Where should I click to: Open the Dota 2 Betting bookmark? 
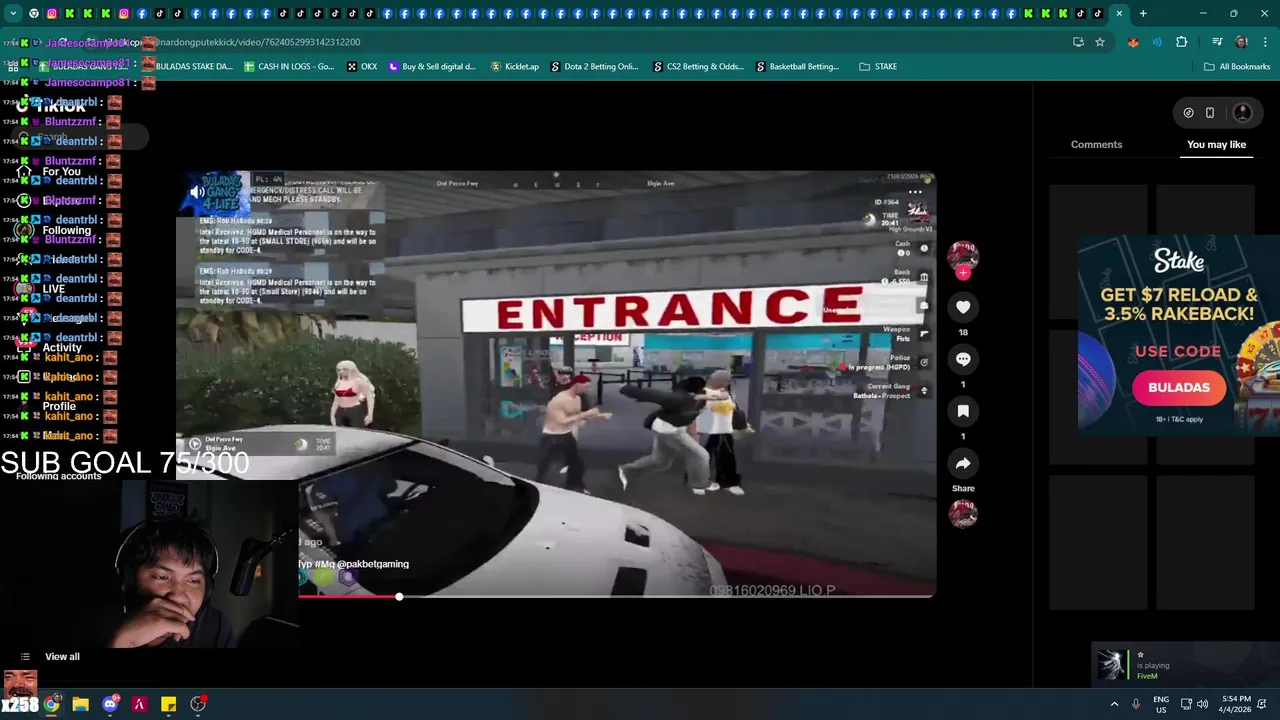tap(594, 67)
